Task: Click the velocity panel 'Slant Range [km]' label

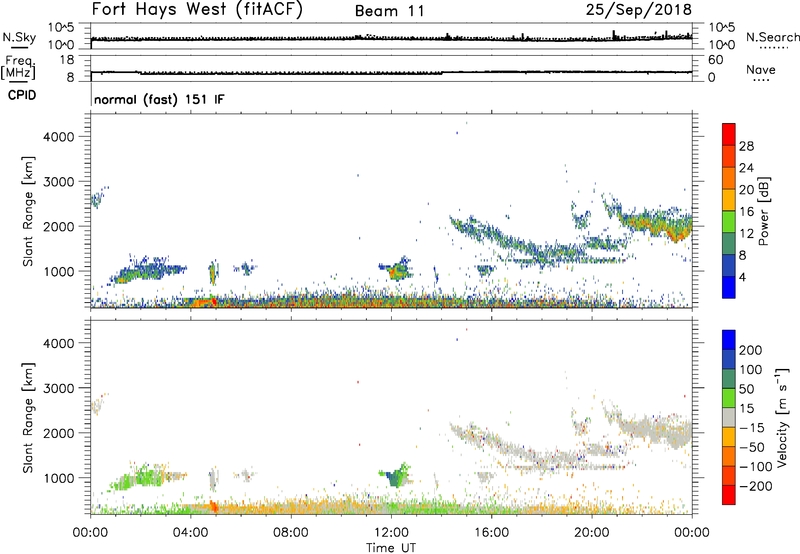Action: 28,417
